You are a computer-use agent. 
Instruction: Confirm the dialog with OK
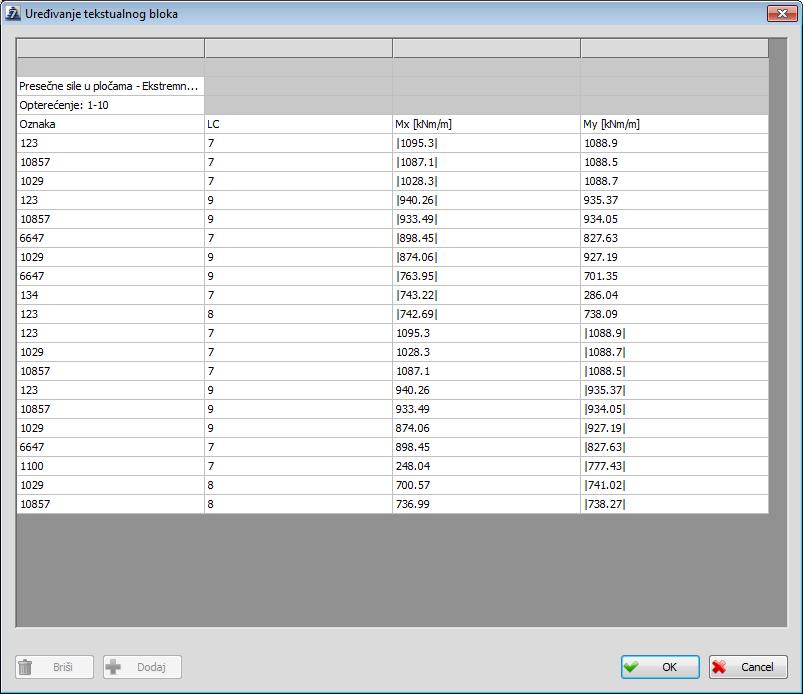pyautogui.click(x=660, y=667)
